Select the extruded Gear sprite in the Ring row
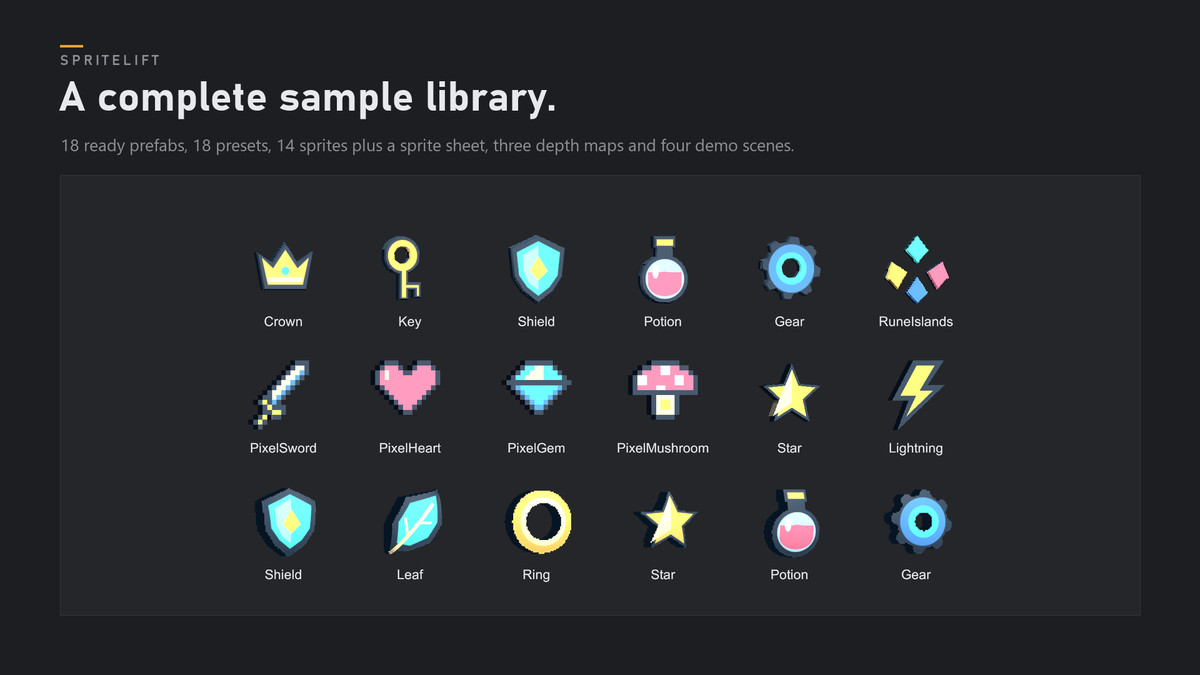 (x=918, y=522)
